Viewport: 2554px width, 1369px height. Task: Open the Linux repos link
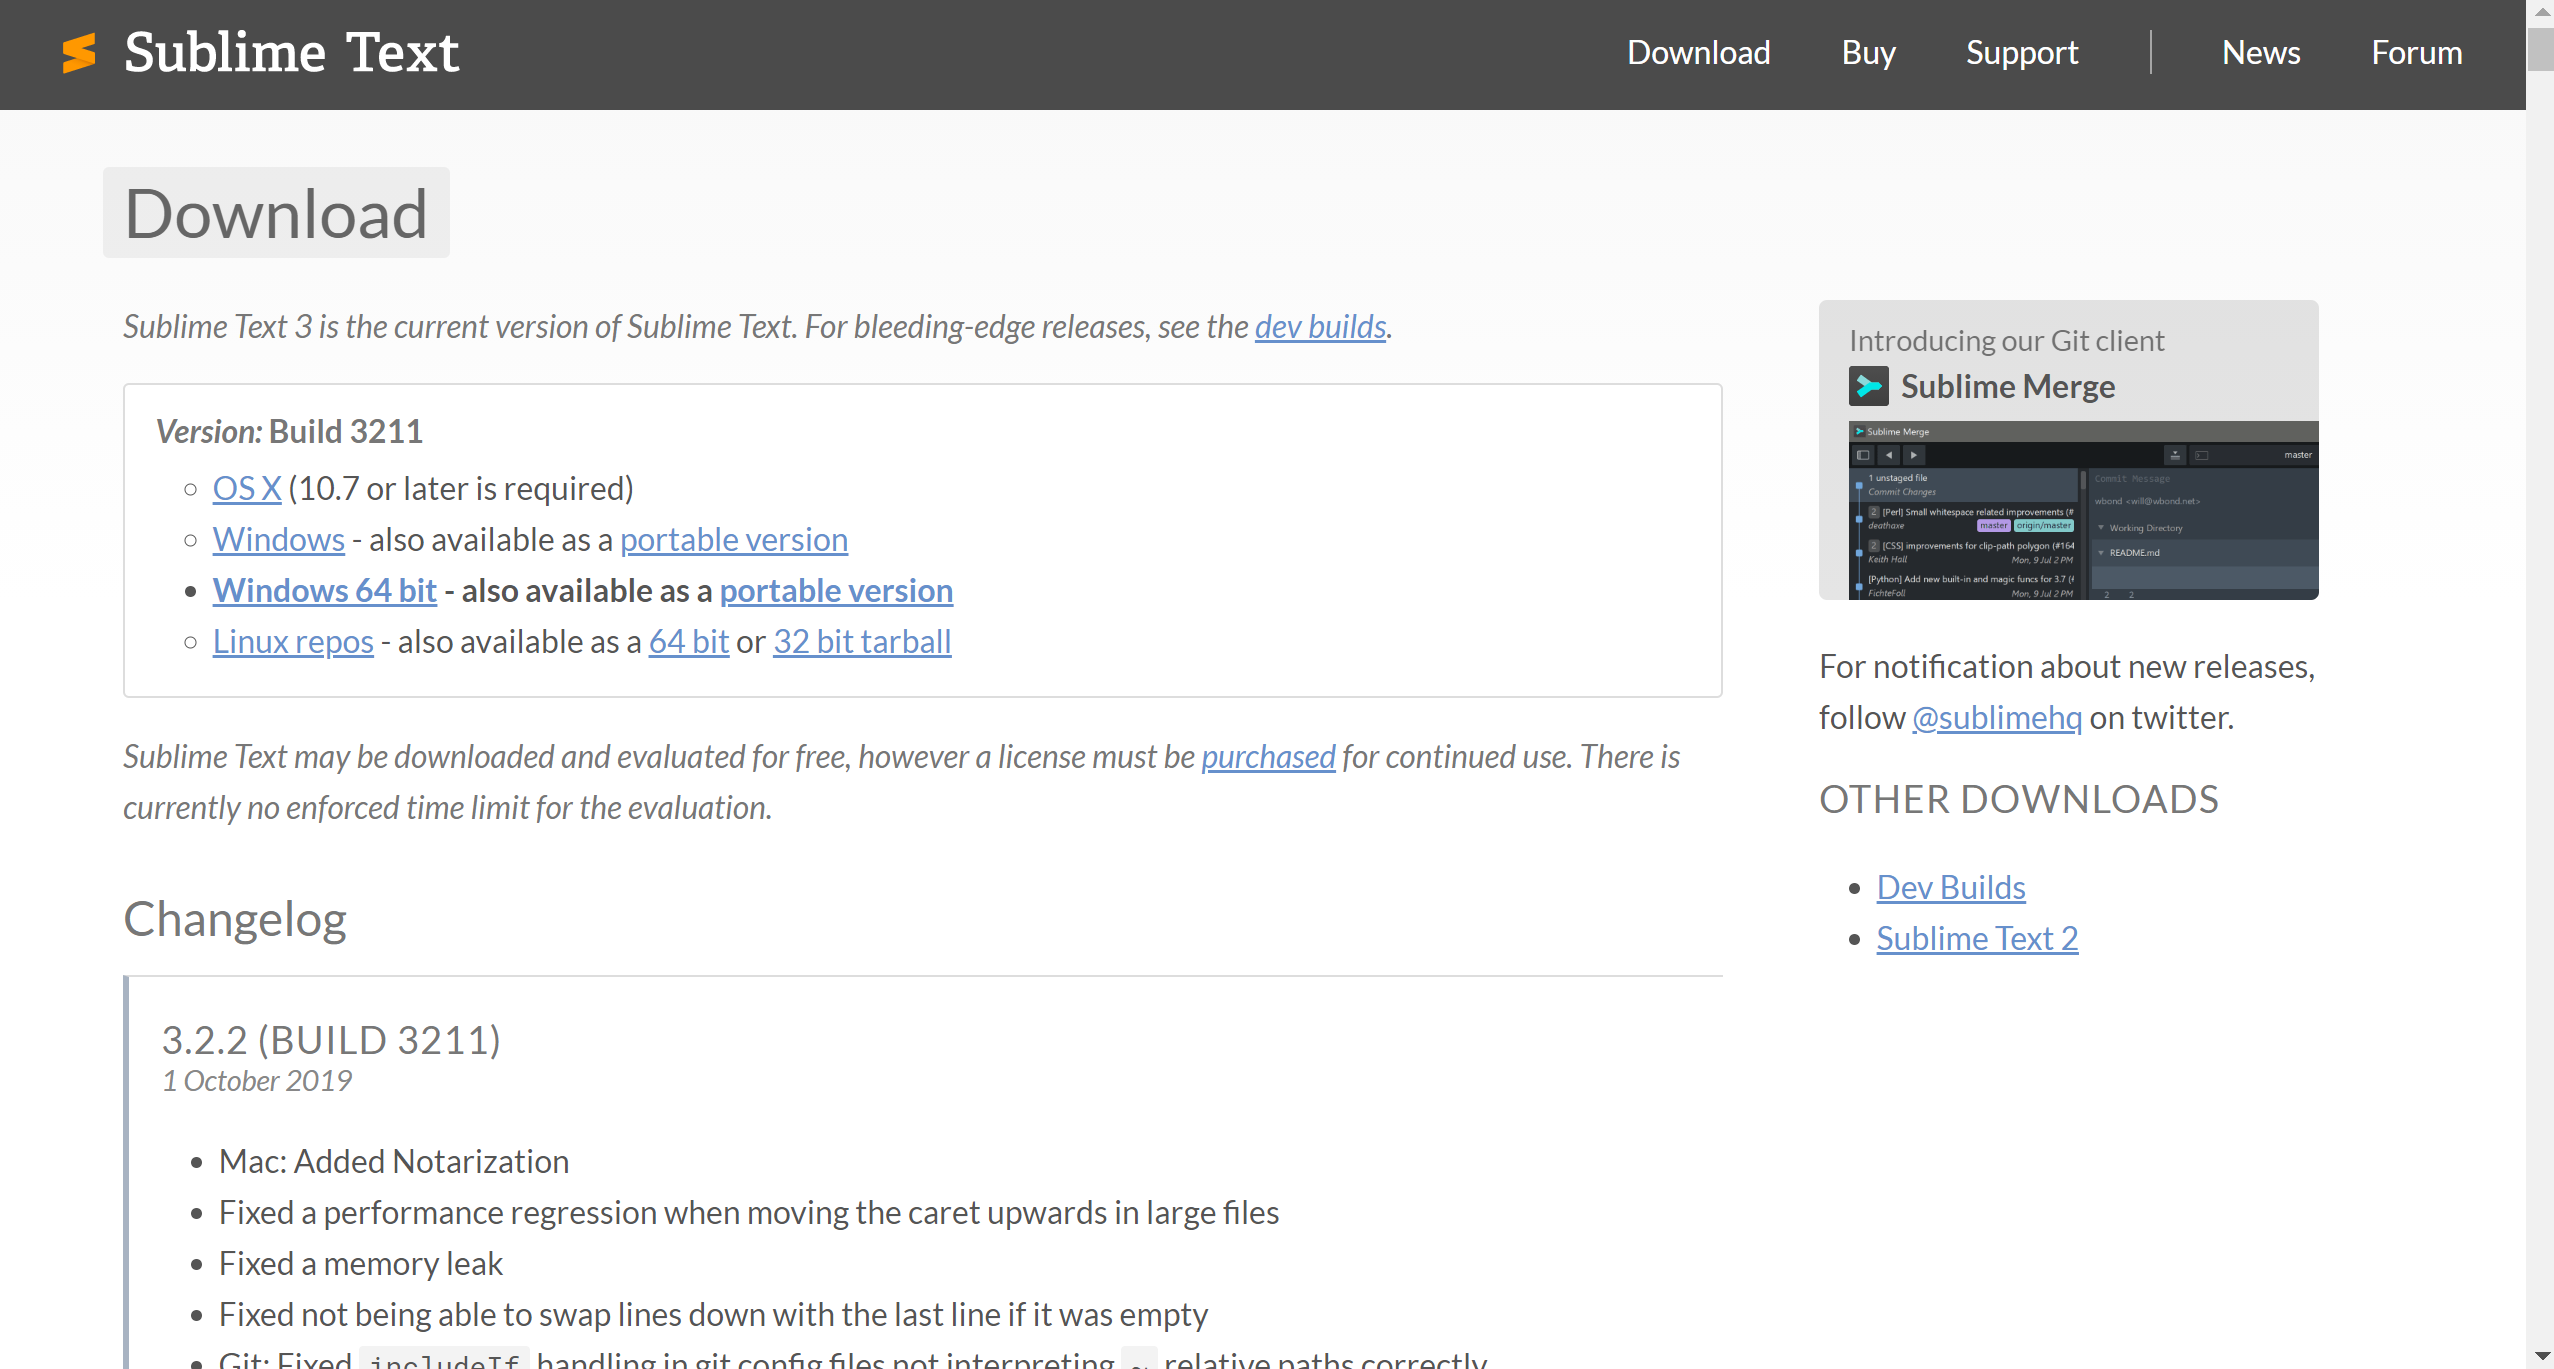pyautogui.click(x=292, y=641)
